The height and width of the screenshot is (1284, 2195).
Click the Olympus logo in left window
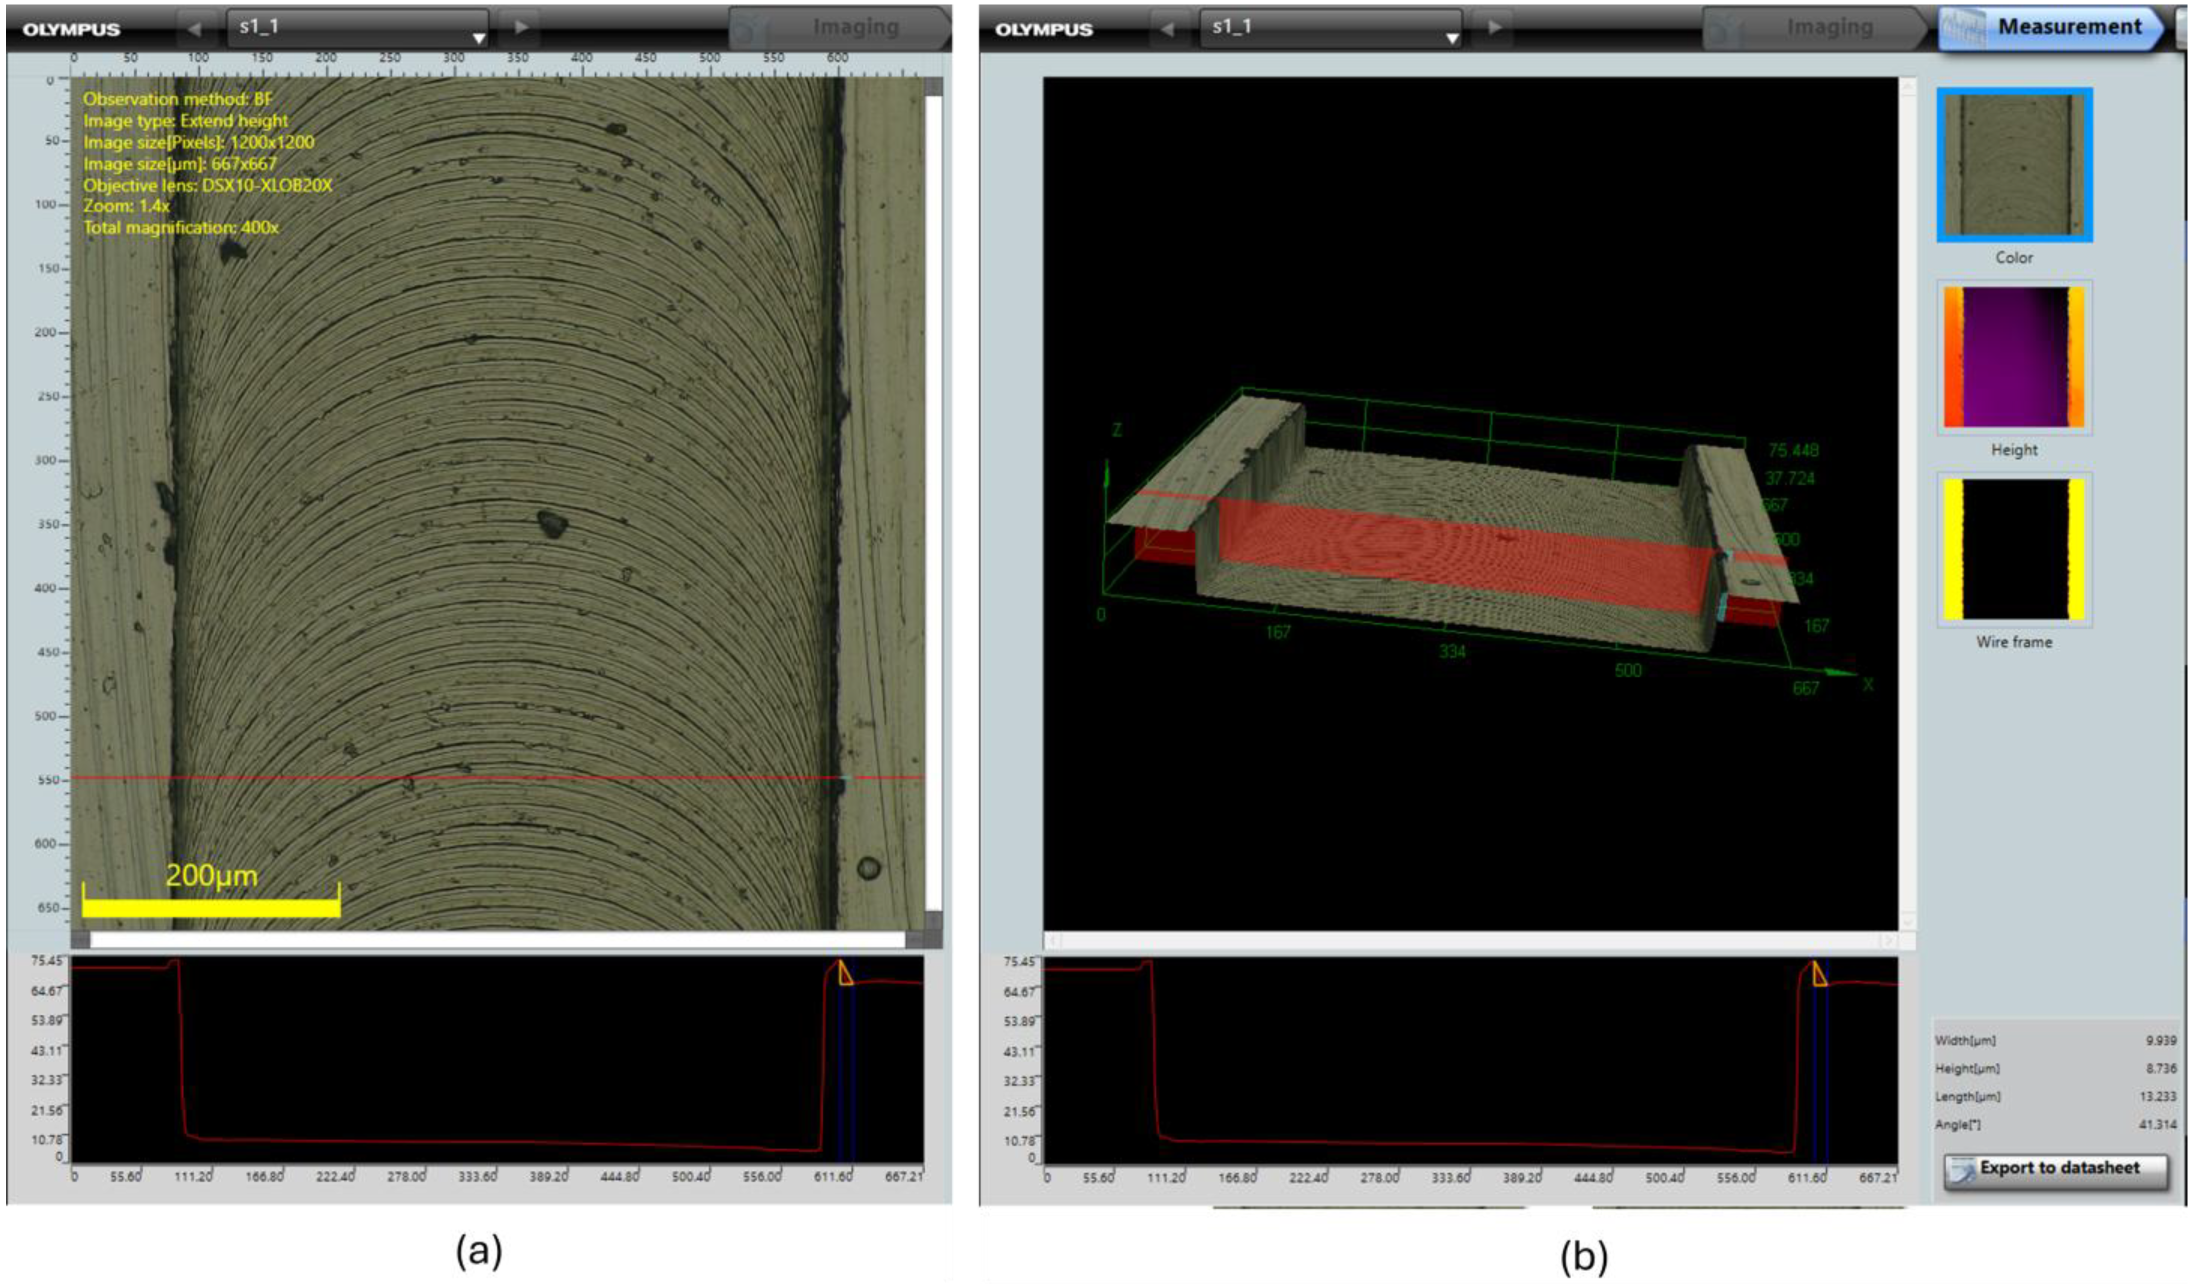[71, 29]
